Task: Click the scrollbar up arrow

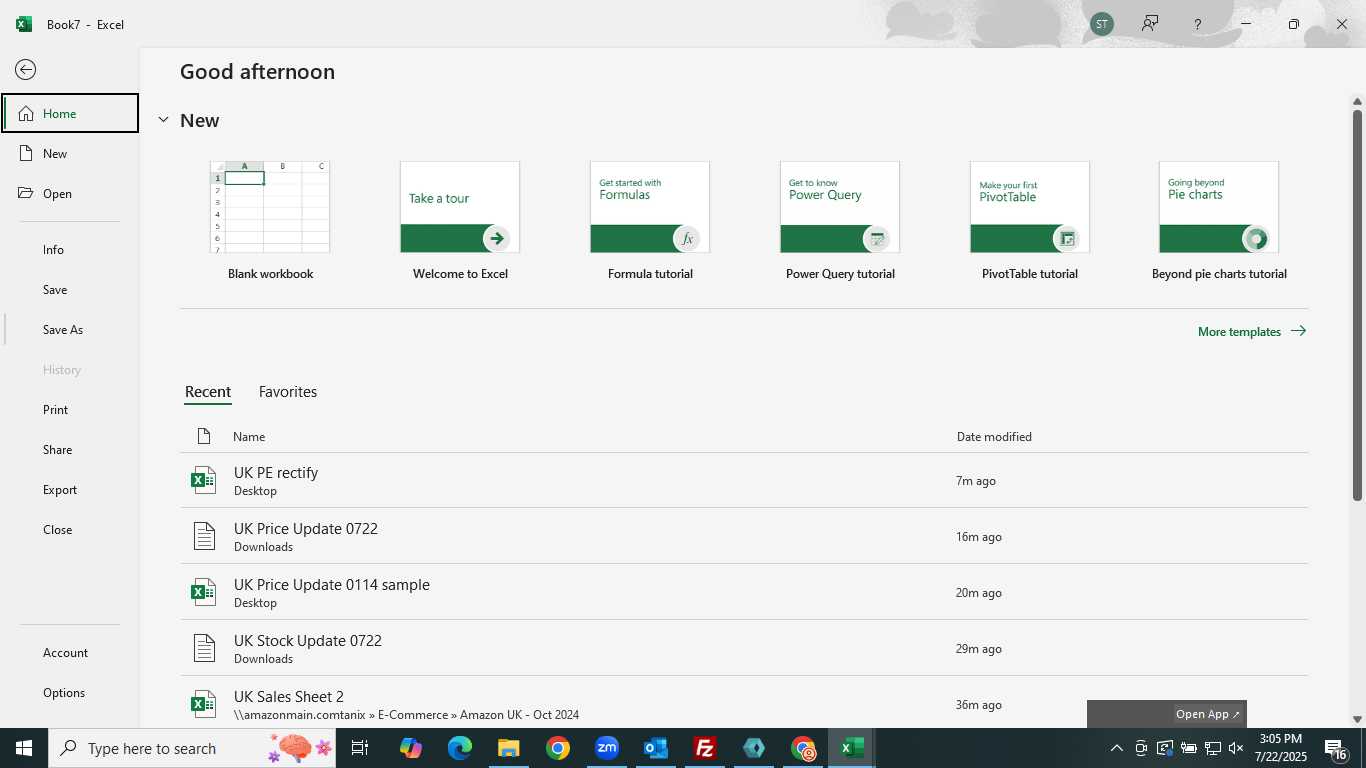Action: [x=1357, y=101]
